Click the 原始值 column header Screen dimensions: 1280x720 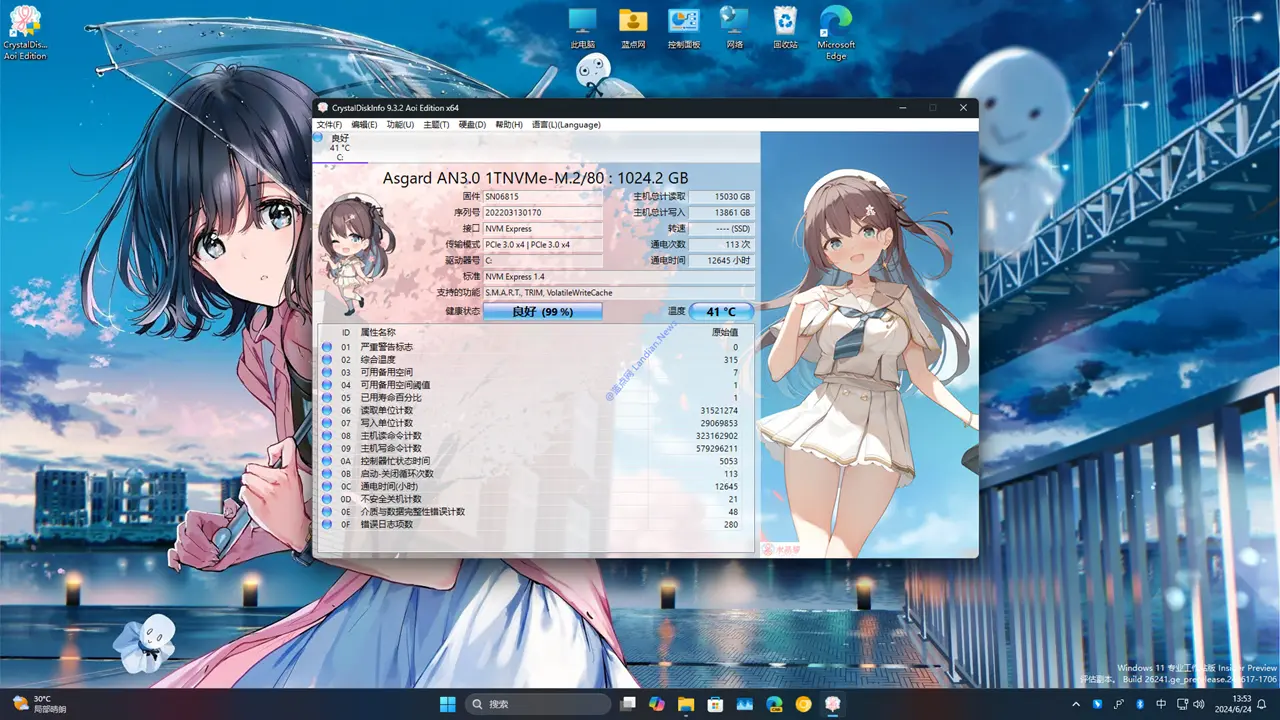point(725,332)
